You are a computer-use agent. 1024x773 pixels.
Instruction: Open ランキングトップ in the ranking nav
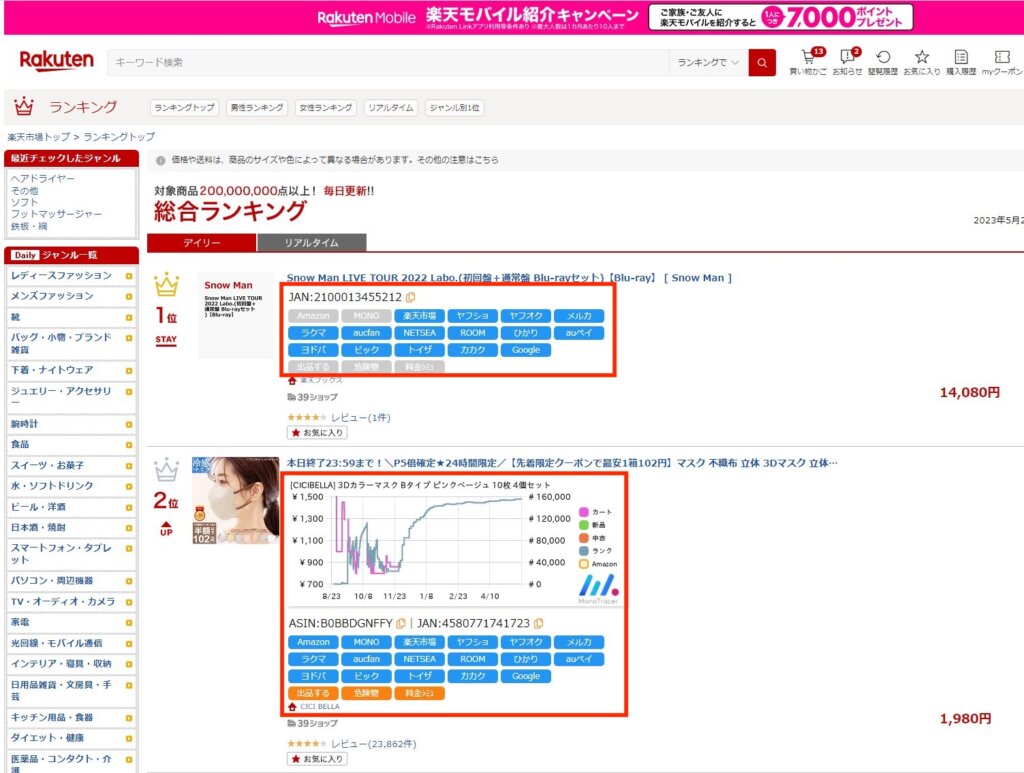point(185,108)
